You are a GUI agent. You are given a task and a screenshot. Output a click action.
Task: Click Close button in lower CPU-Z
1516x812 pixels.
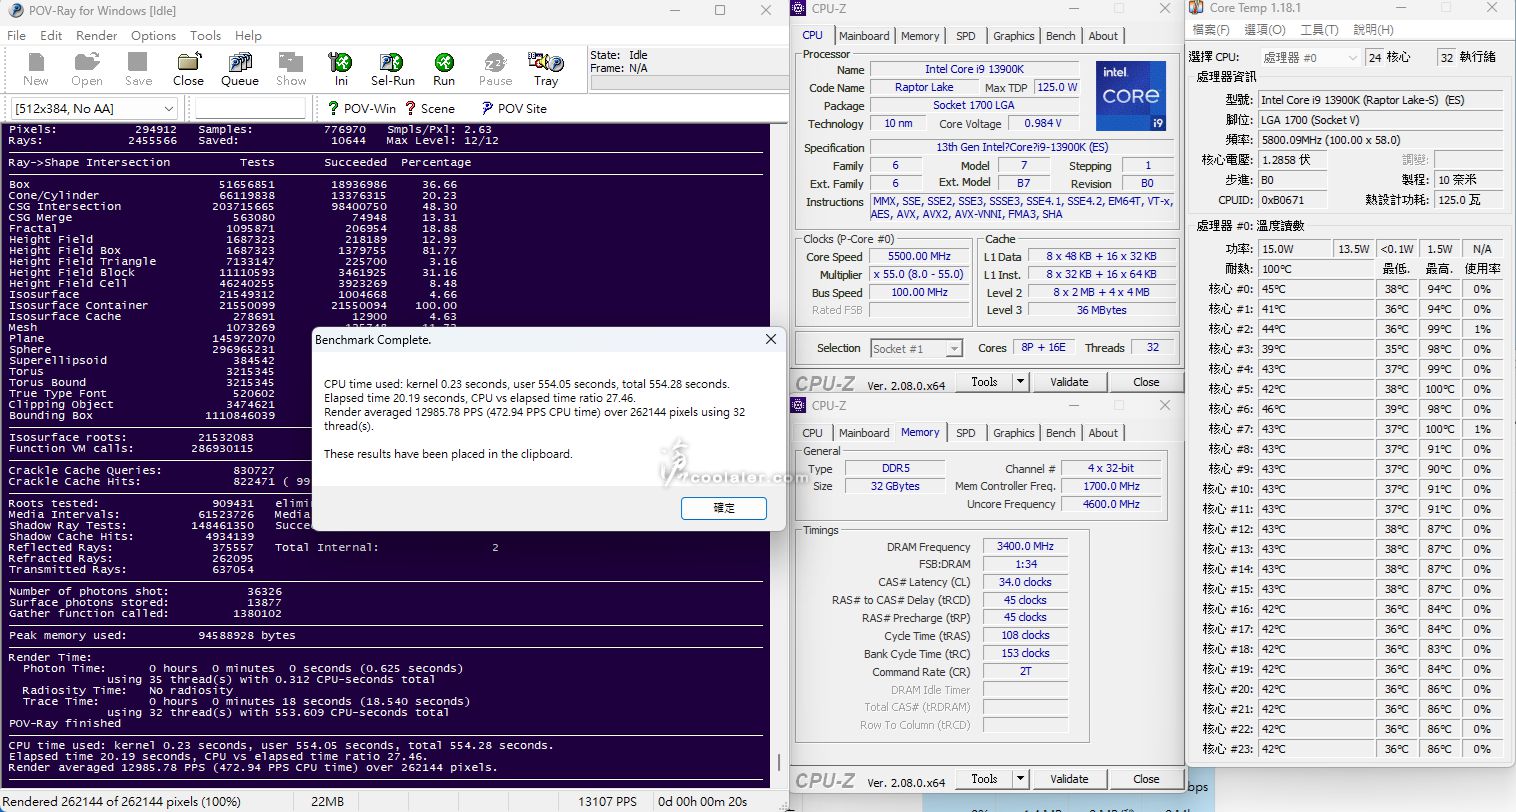[x=1146, y=779]
